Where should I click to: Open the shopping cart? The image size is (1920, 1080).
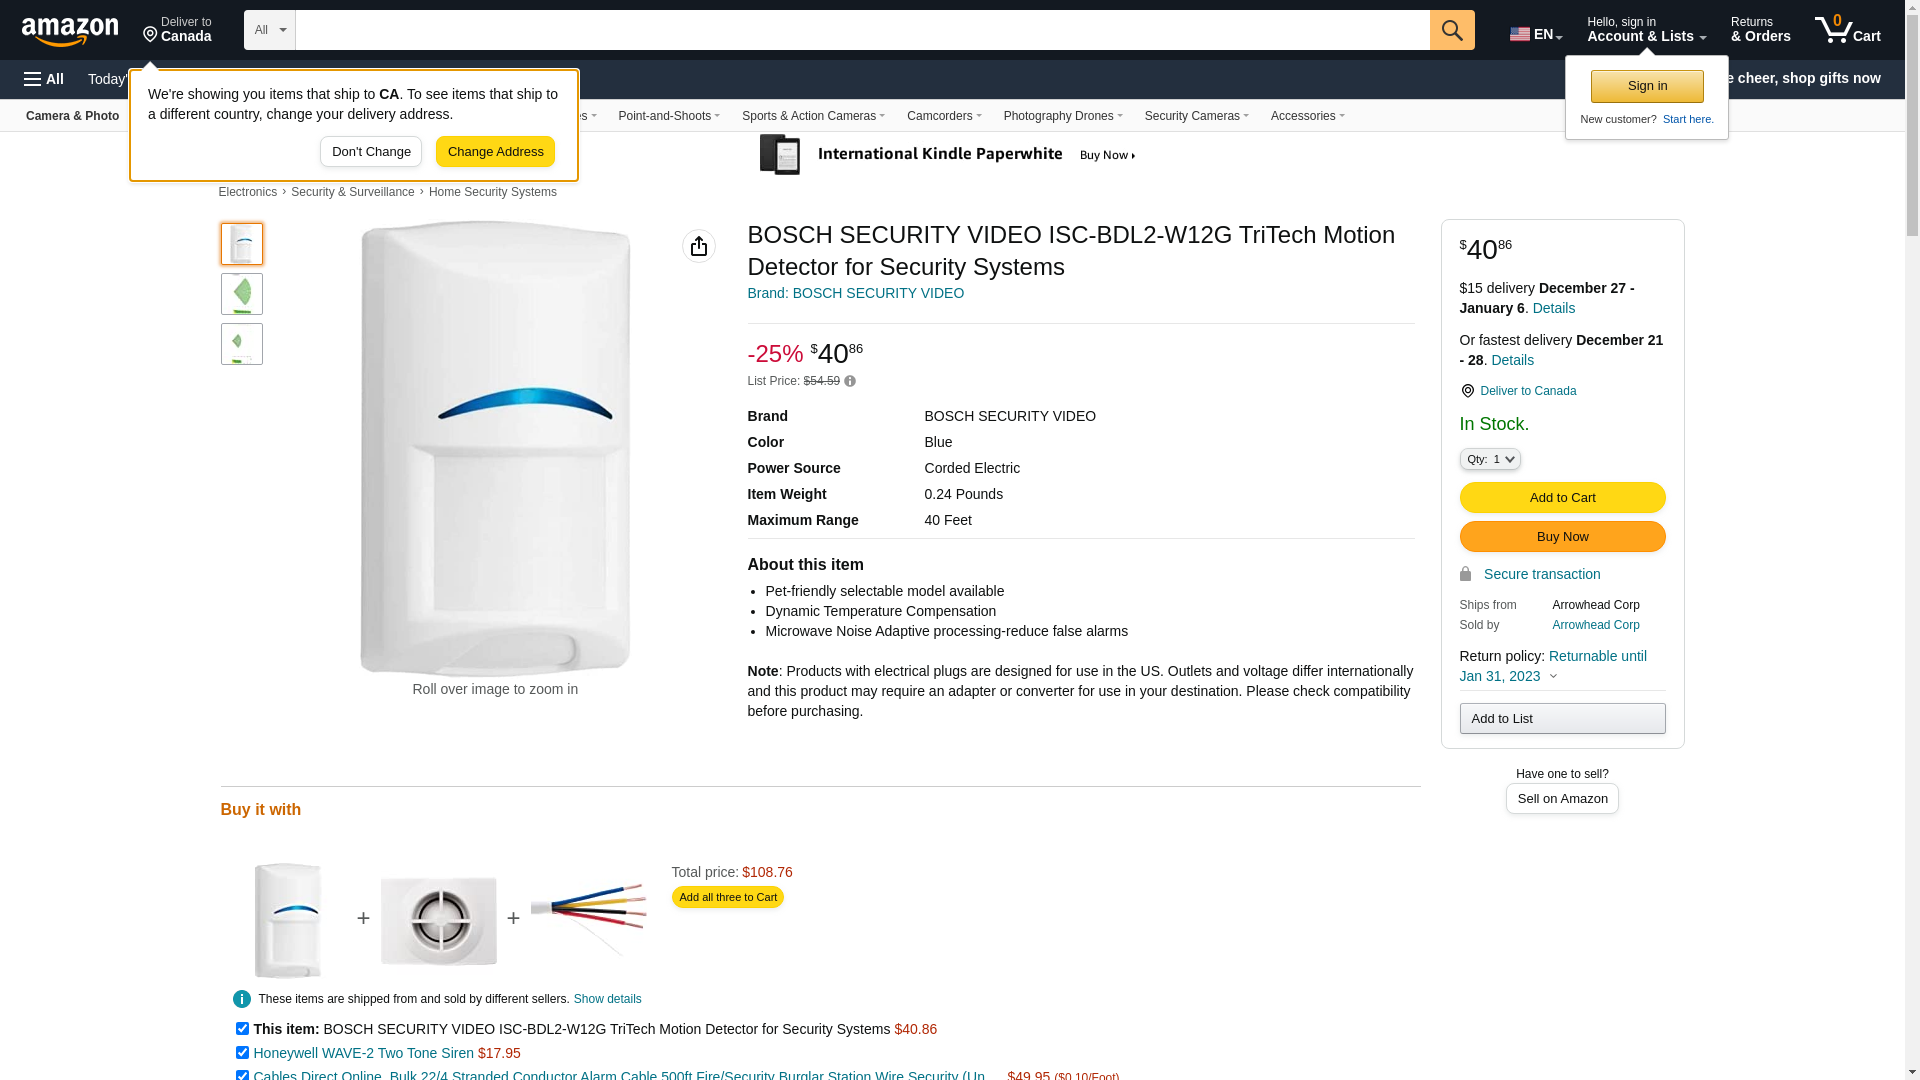tap(1847, 30)
